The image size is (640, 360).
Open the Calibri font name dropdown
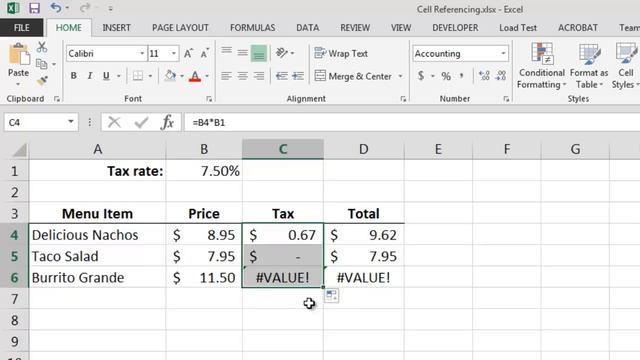pos(142,53)
